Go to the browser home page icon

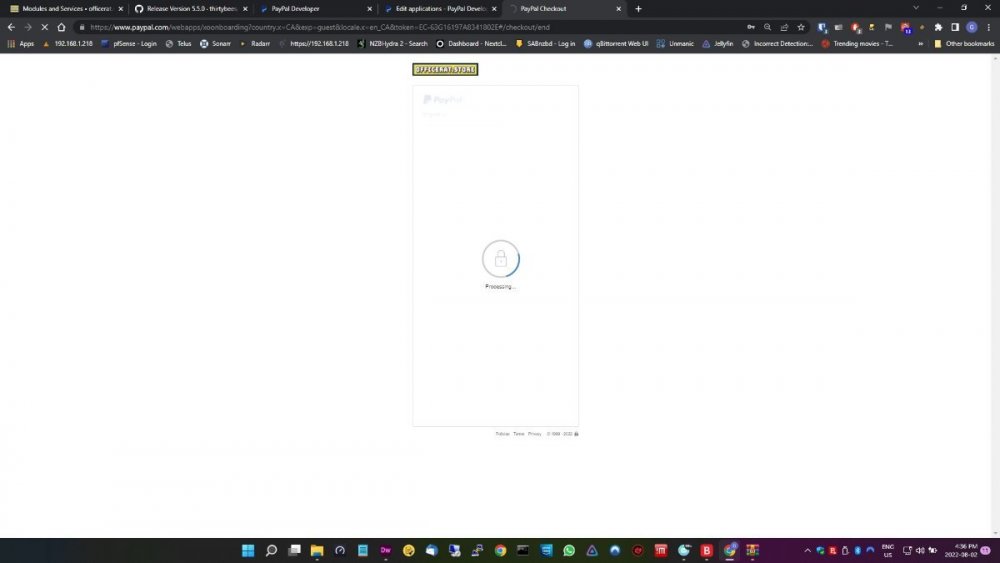click(x=61, y=27)
